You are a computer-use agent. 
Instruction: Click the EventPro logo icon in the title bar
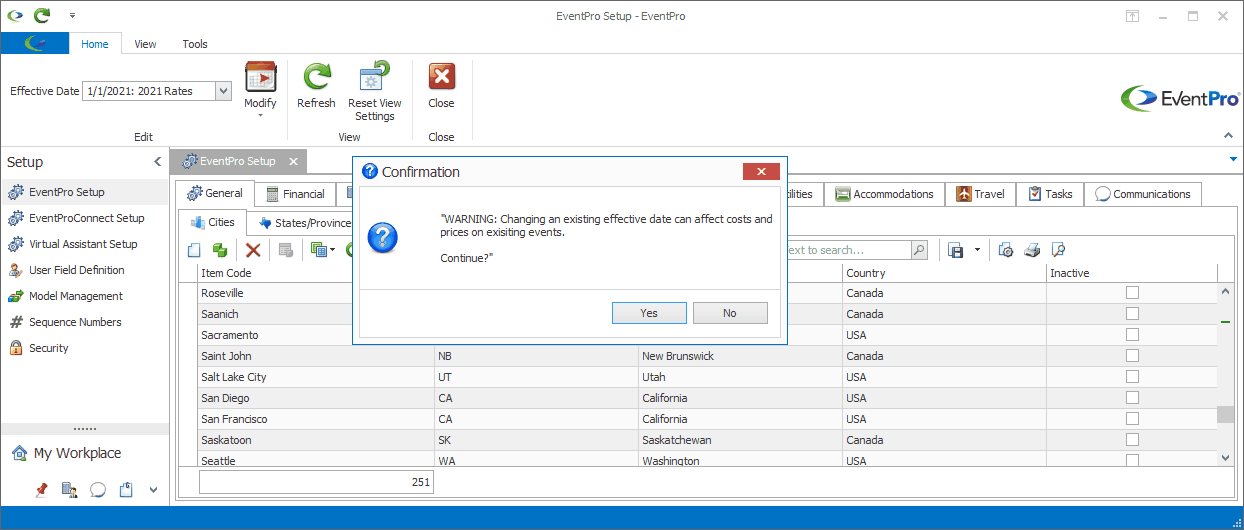point(14,16)
